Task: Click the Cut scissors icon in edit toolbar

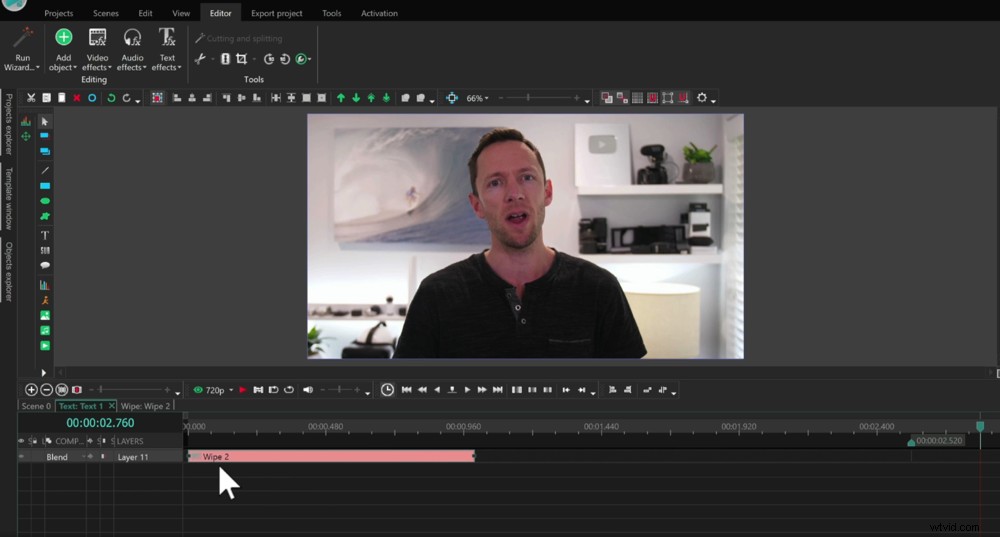Action: click(31, 98)
